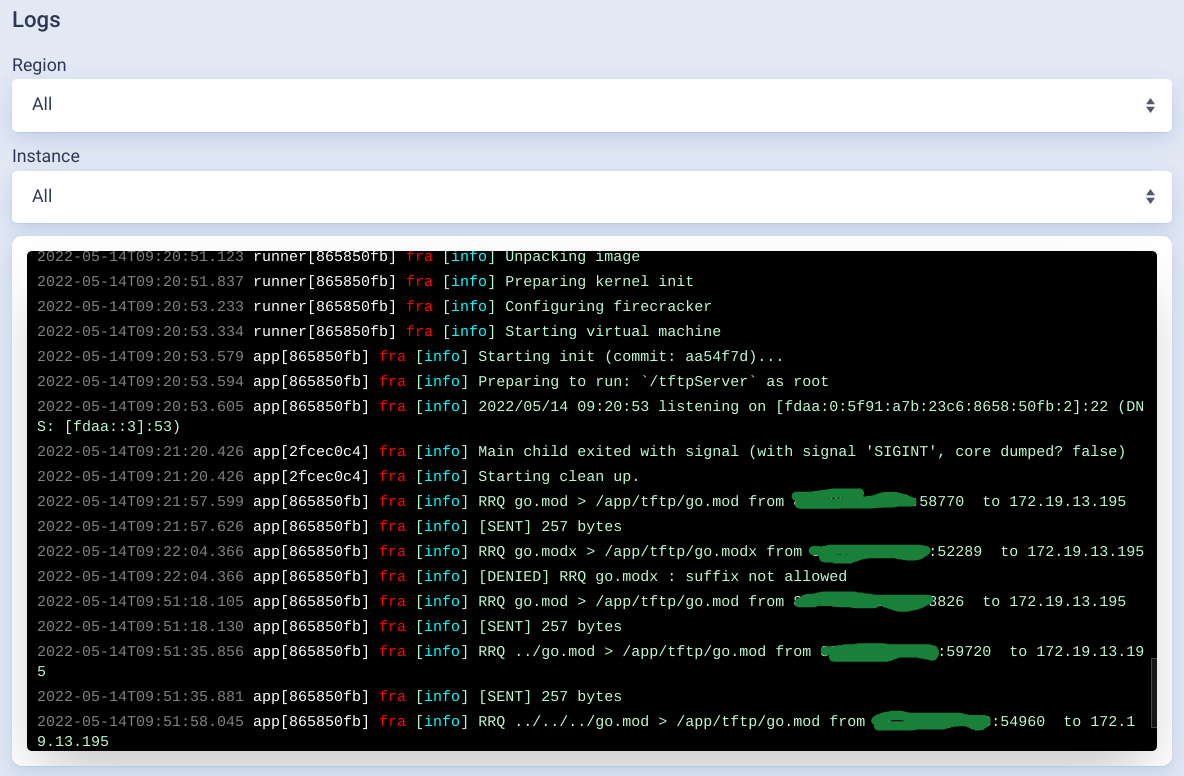Click timestamp 2022-05-14T09:22:04.366 on go.modx RRQ line

140,552
